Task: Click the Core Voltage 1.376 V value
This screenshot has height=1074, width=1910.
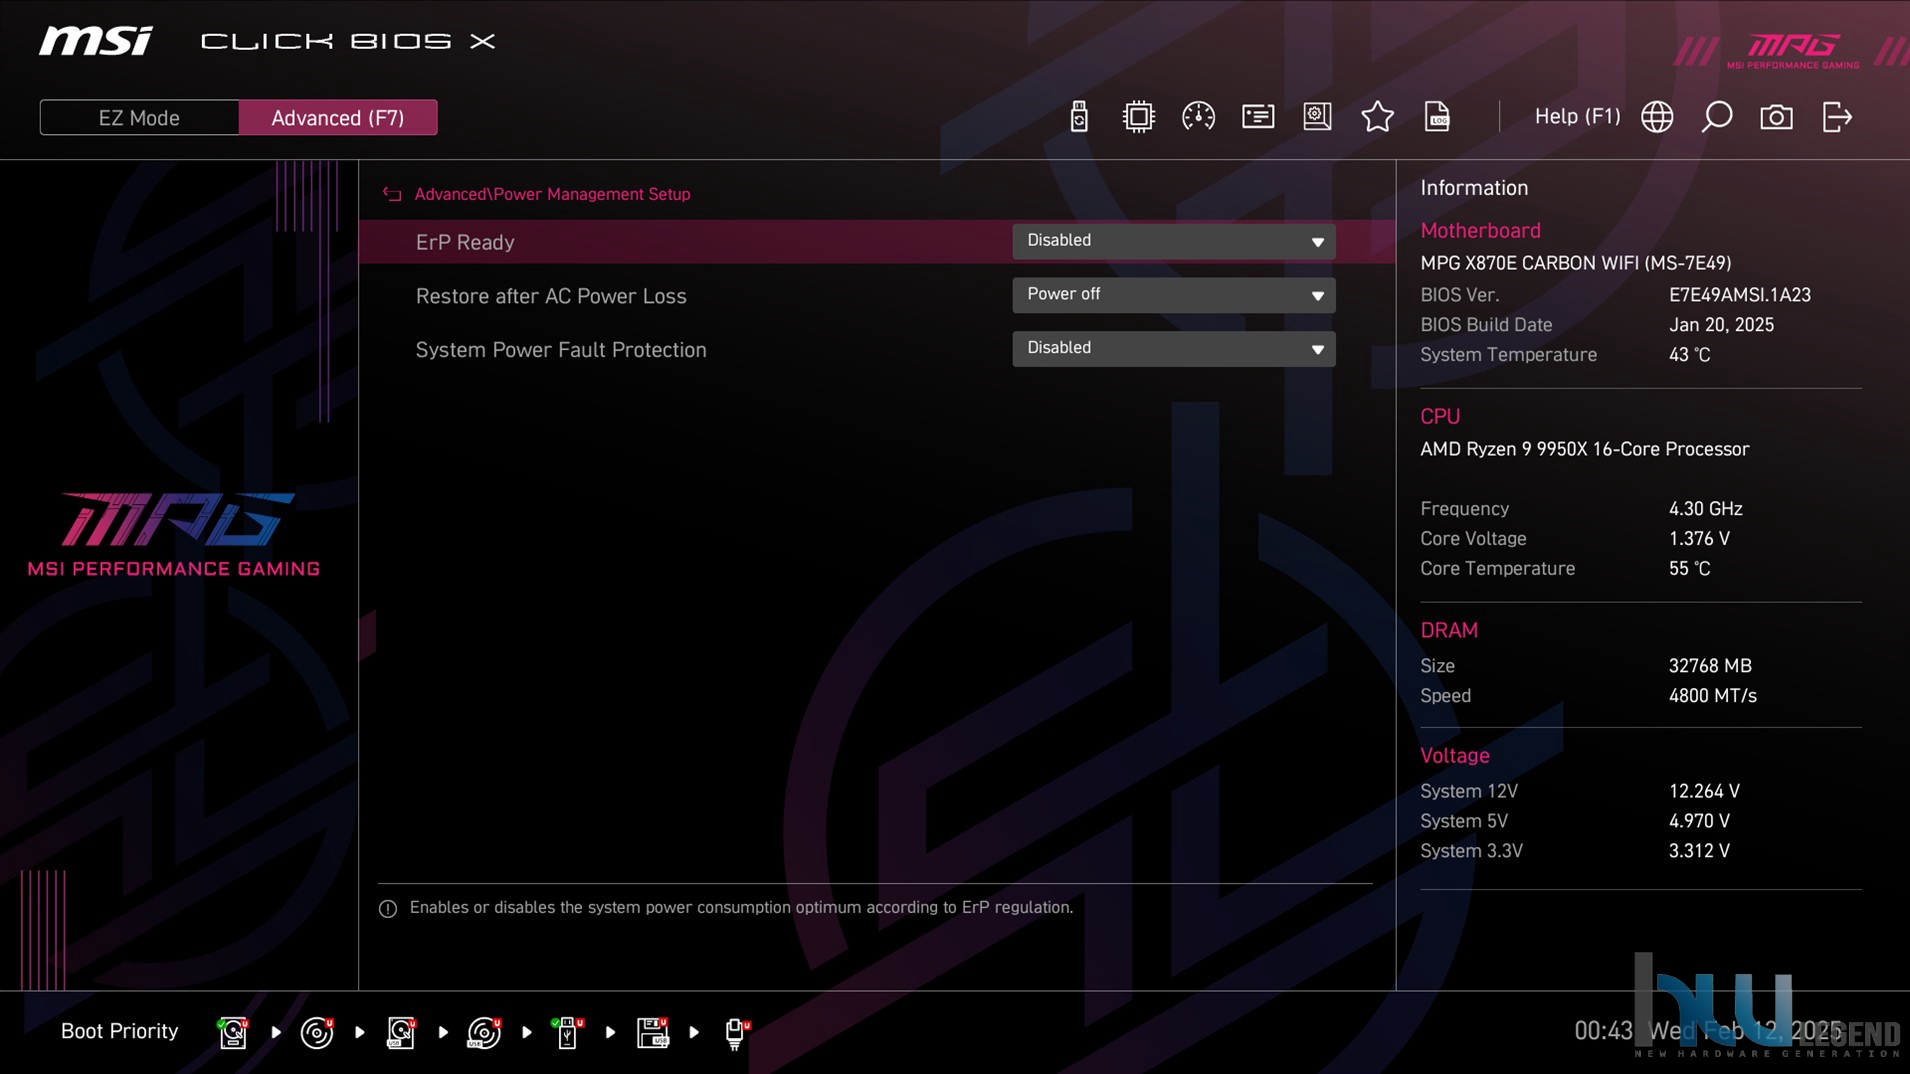Action: 1699,539
